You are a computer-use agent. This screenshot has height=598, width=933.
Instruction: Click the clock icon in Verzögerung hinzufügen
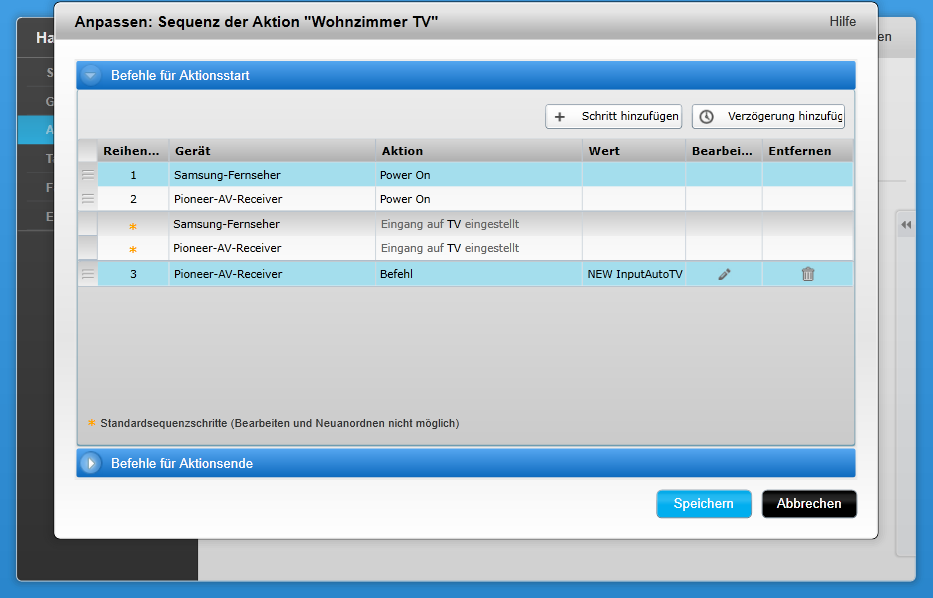[x=707, y=117]
